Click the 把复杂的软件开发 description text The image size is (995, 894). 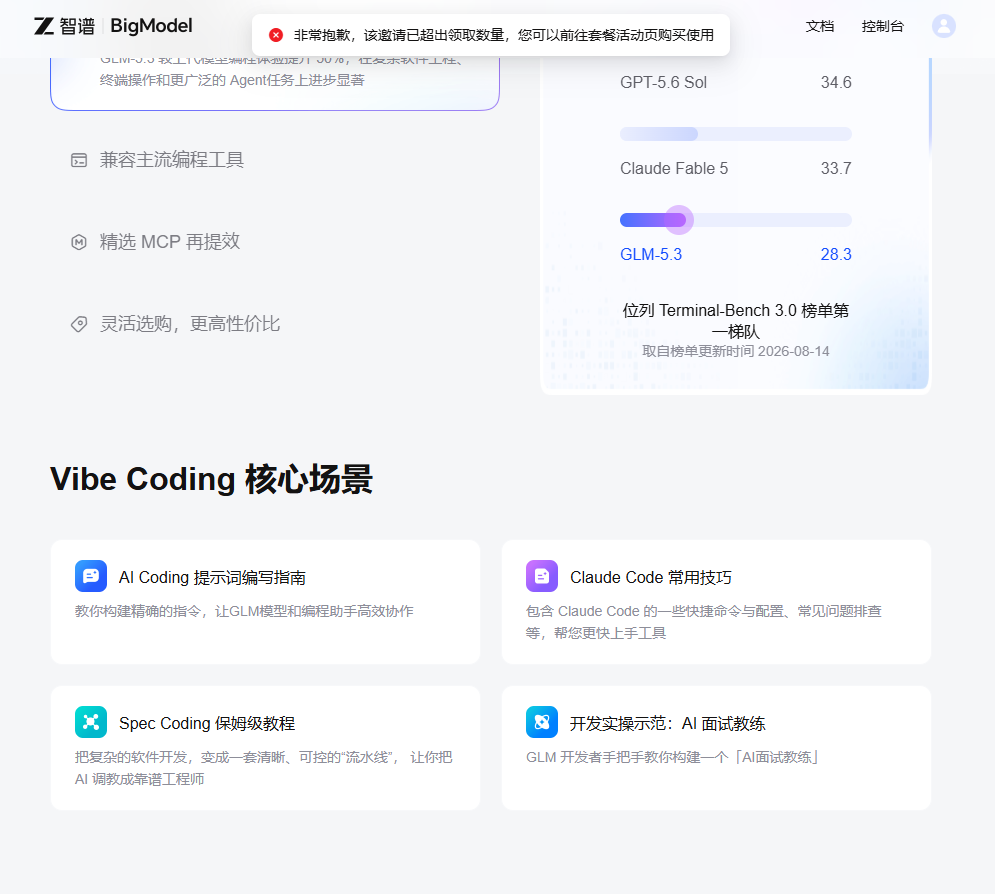pyautogui.click(x=263, y=768)
